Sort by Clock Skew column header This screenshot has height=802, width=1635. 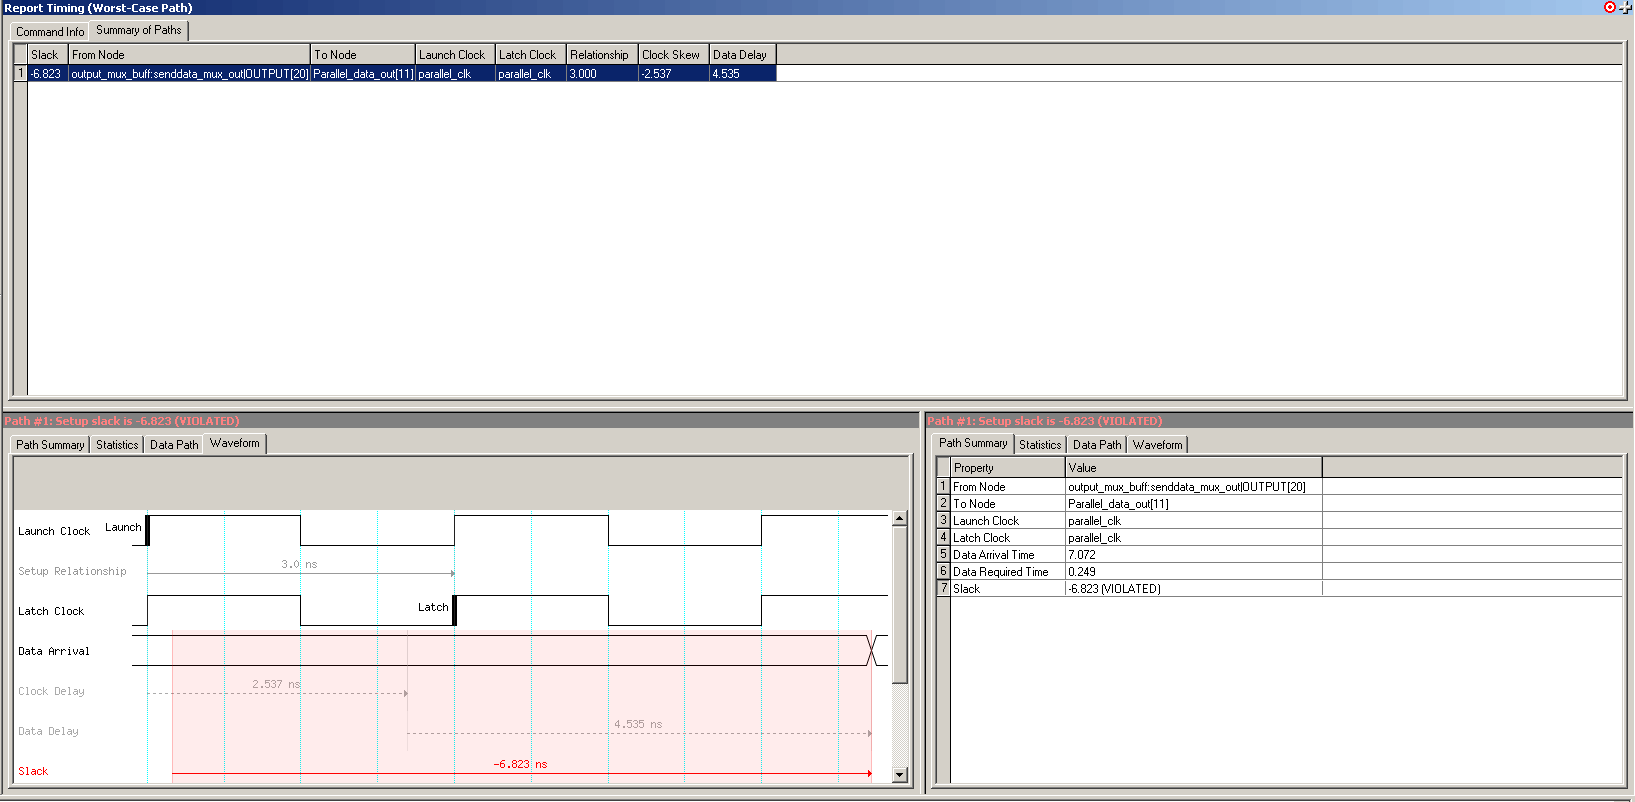click(x=674, y=55)
